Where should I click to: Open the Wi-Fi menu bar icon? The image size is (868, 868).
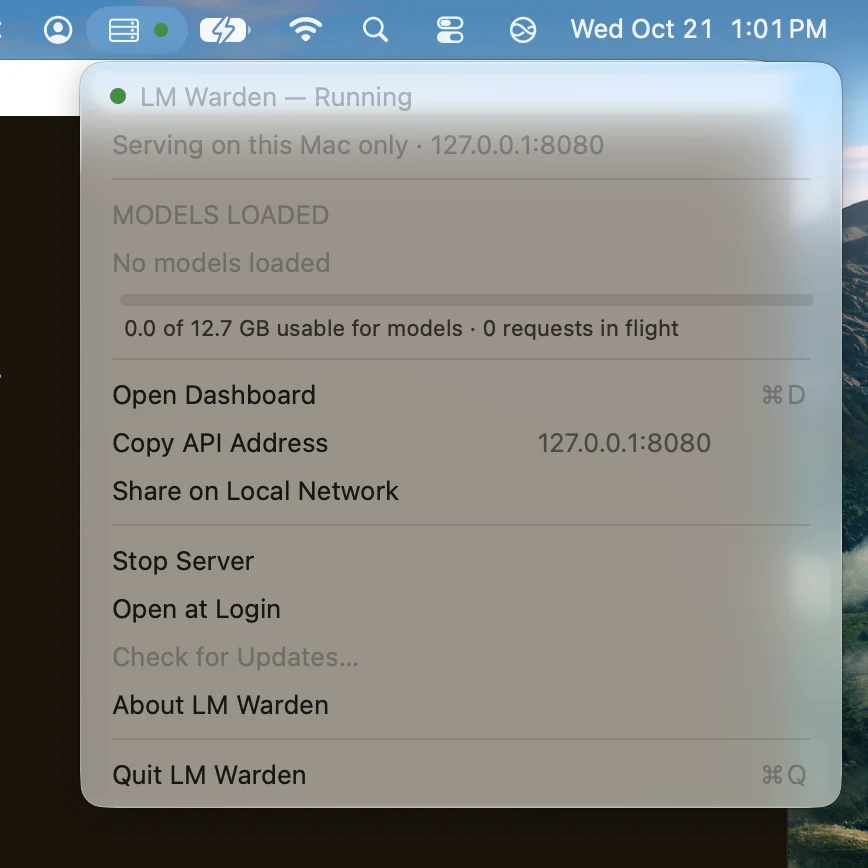(306, 30)
